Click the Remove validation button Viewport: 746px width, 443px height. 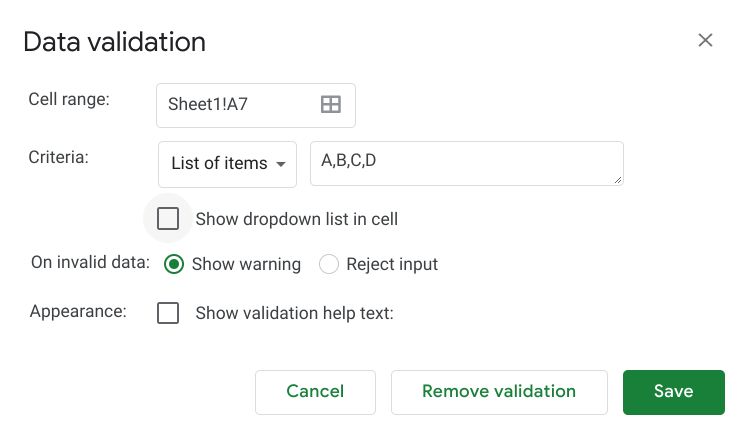(499, 392)
